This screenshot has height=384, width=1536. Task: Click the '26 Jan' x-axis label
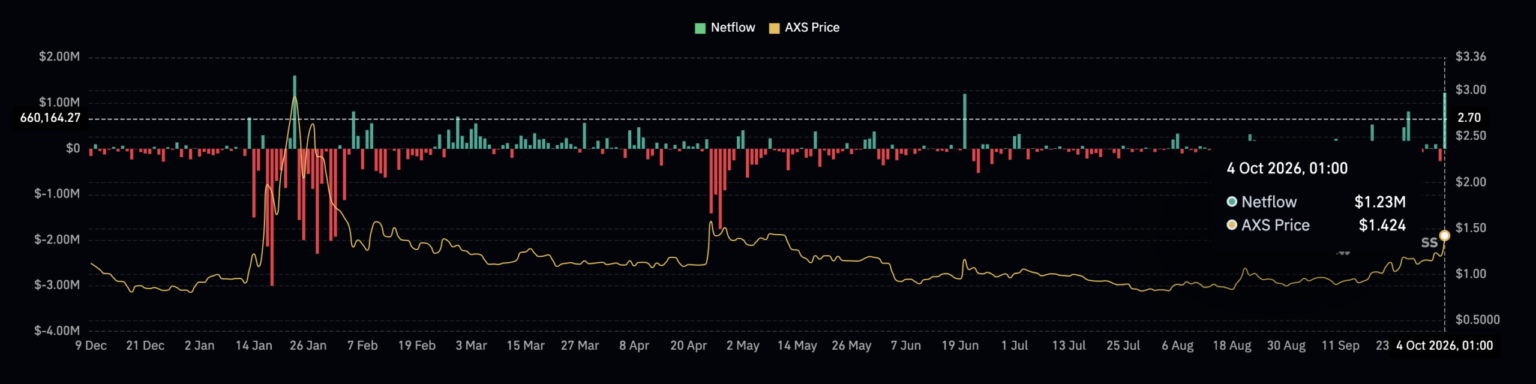[x=308, y=346]
